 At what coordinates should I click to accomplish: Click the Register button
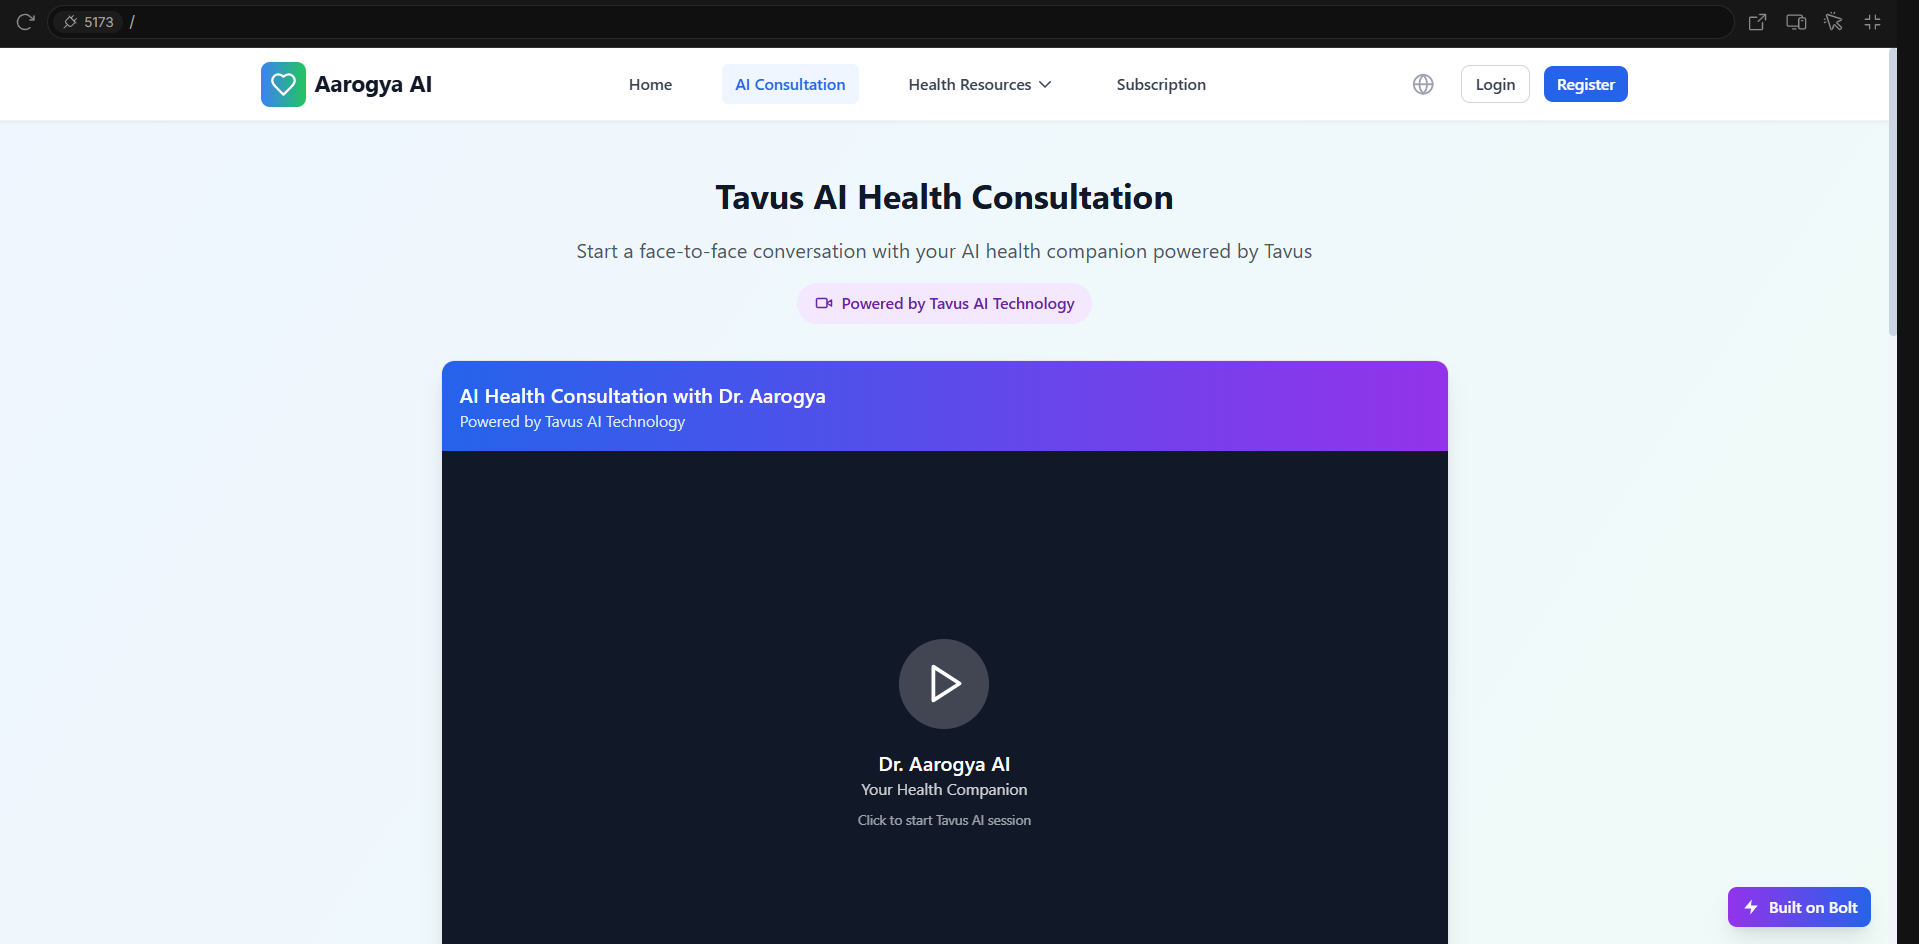point(1585,84)
